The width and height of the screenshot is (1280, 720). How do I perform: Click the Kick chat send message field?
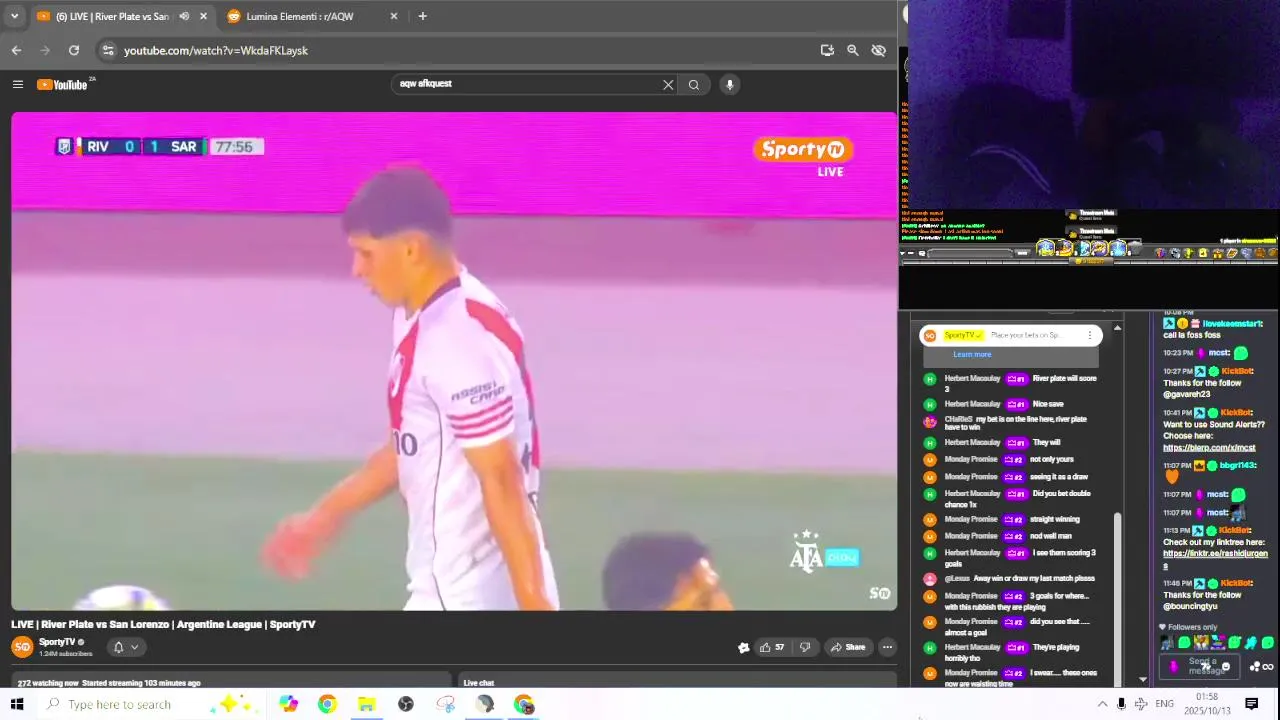point(1201,666)
